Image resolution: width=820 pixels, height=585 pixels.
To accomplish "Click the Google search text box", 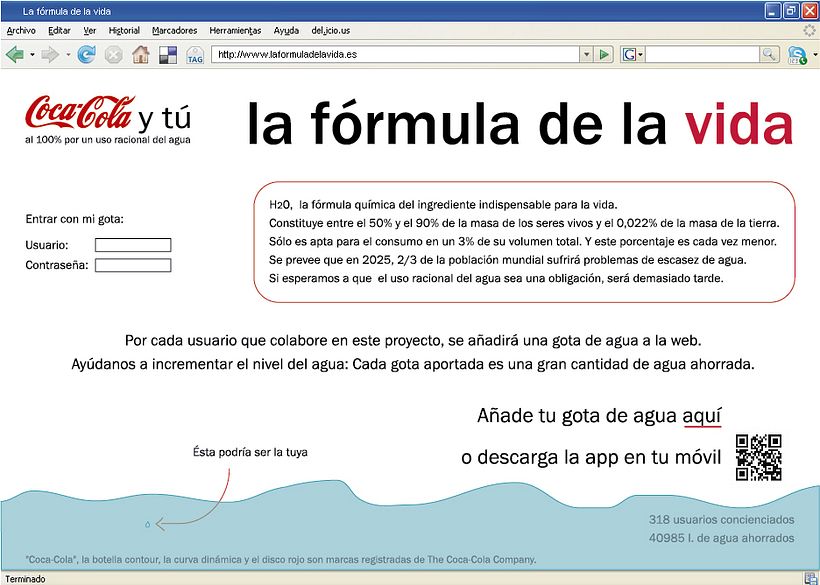I will [702, 54].
